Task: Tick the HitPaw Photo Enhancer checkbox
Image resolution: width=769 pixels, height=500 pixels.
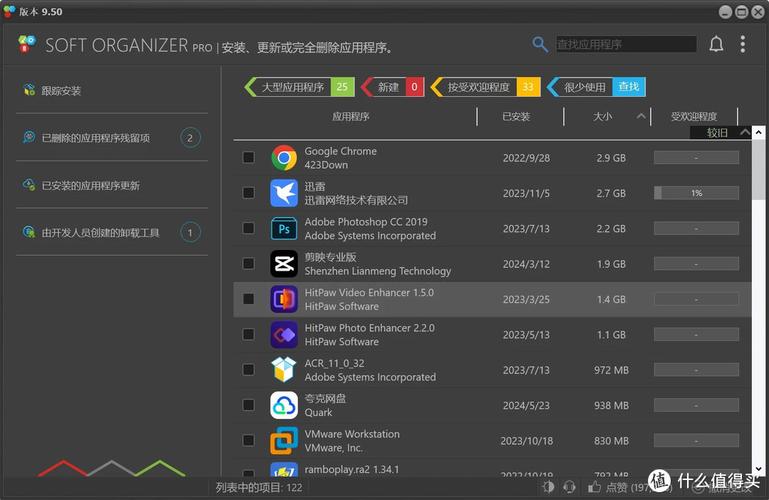Action: click(x=249, y=334)
